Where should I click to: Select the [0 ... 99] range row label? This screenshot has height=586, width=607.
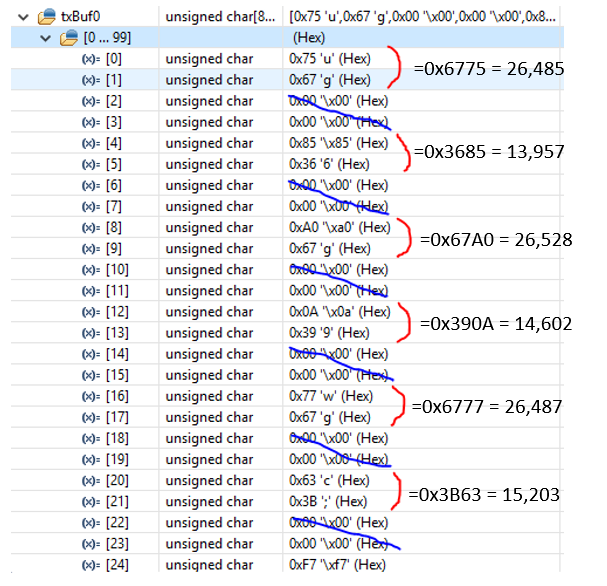[x=107, y=38]
